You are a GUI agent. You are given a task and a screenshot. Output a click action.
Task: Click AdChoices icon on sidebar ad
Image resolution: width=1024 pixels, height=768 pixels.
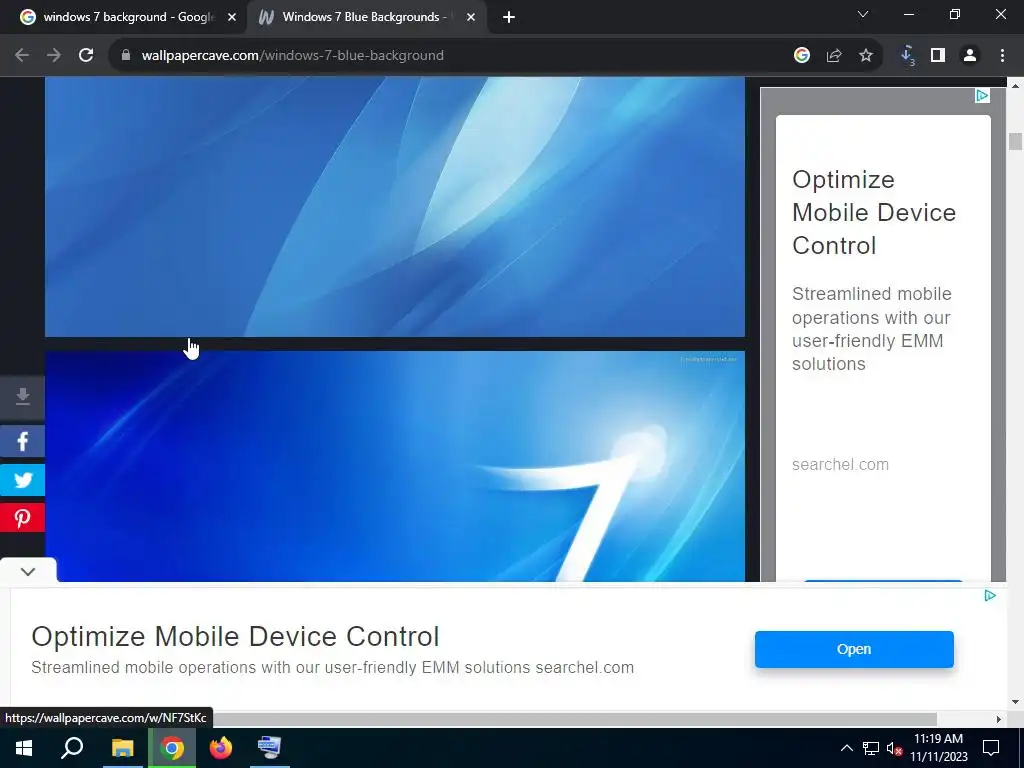click(x=982, y=96)
